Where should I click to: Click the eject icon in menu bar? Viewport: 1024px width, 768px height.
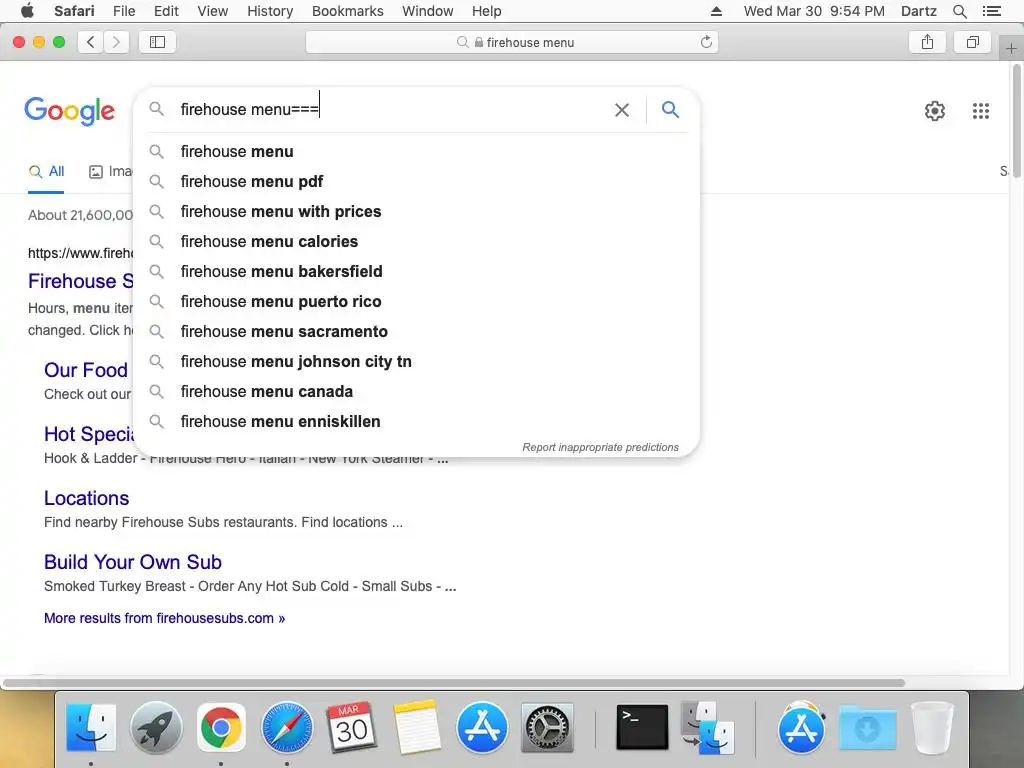click(716, 11)
